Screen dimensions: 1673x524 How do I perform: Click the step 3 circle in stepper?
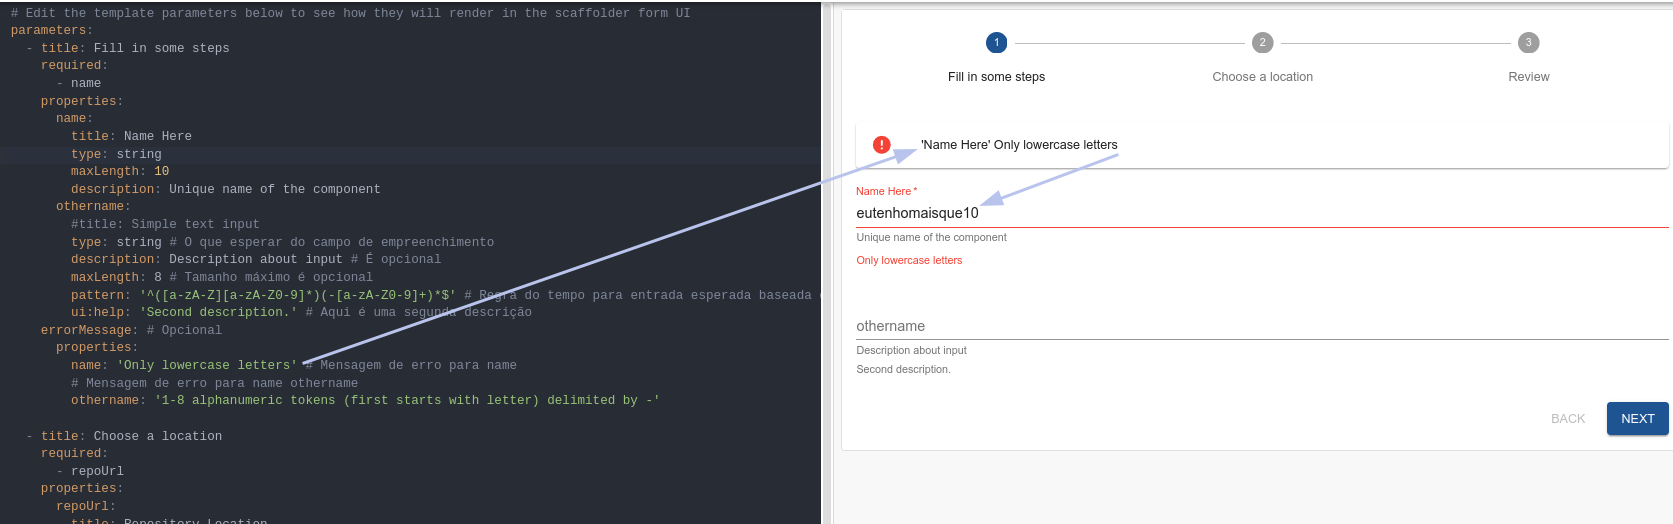pos(1528,43)
